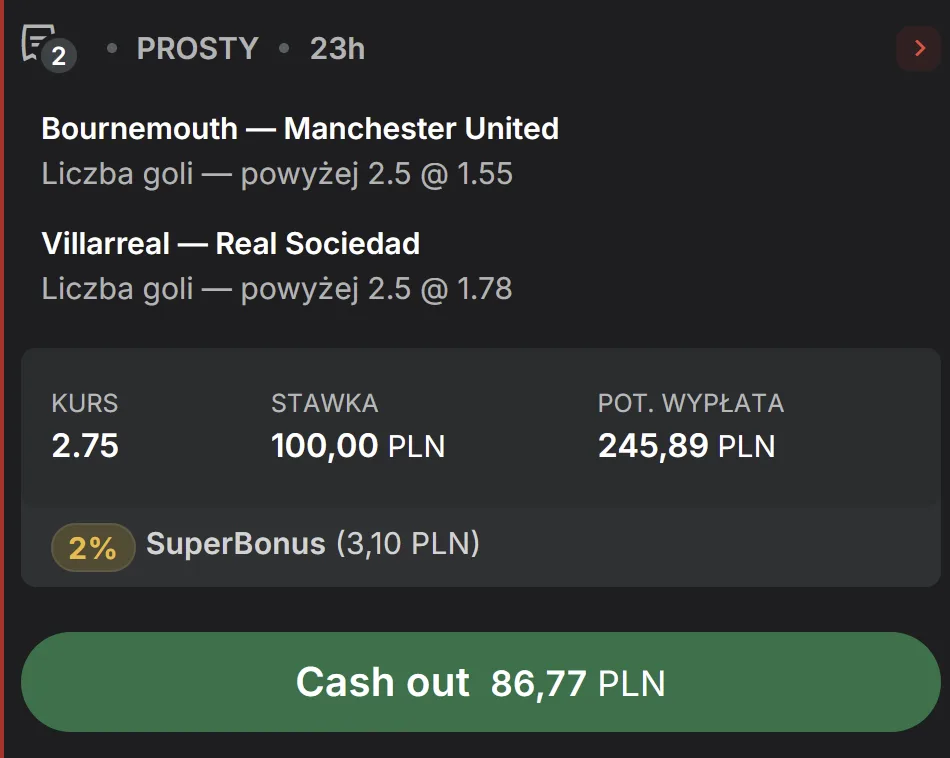Screen dimensions: 950x758
Task: Click the gold 2% SuperBonus badge
Action: (x=92, y=547)
